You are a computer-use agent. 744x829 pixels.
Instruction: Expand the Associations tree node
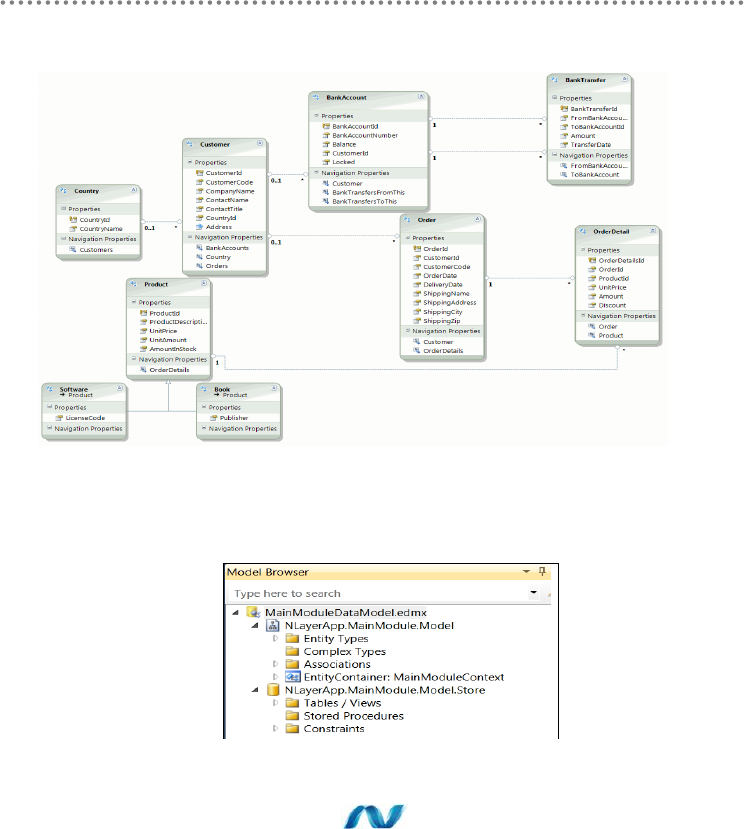pyautogui.click(x=275, y=664)
